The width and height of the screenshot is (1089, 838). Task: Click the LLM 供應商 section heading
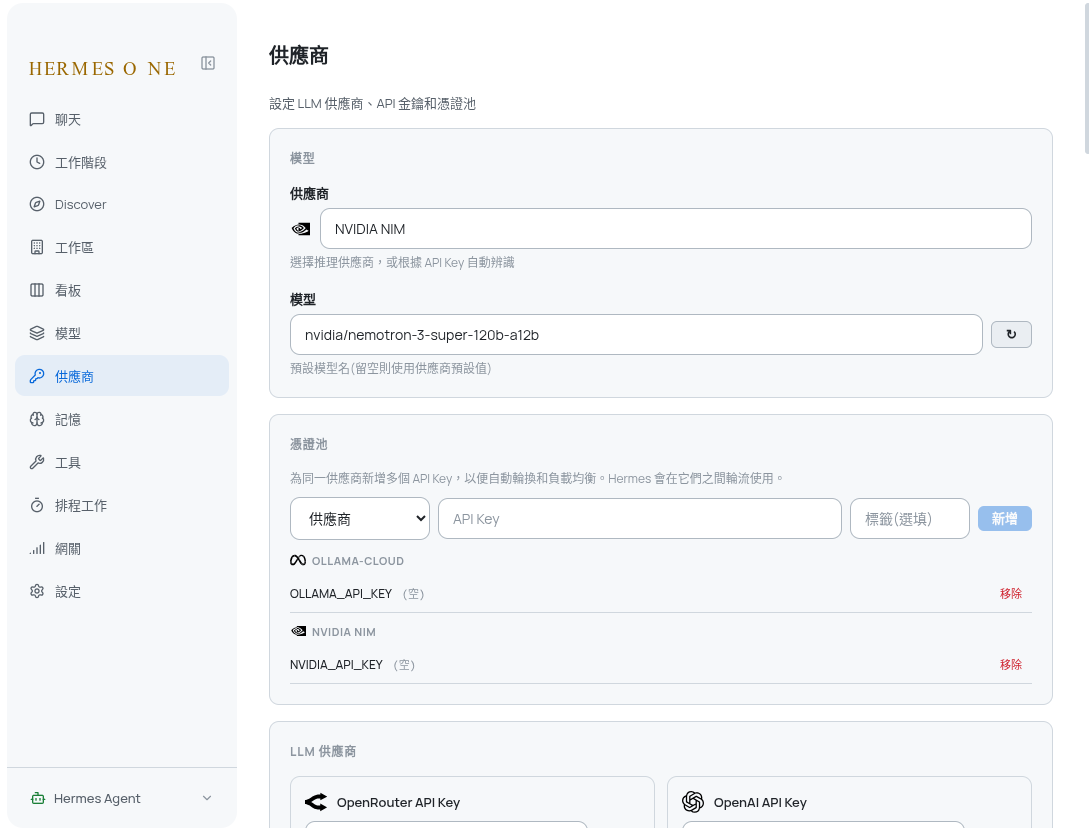pyautogui.click(x=323, y=751)
